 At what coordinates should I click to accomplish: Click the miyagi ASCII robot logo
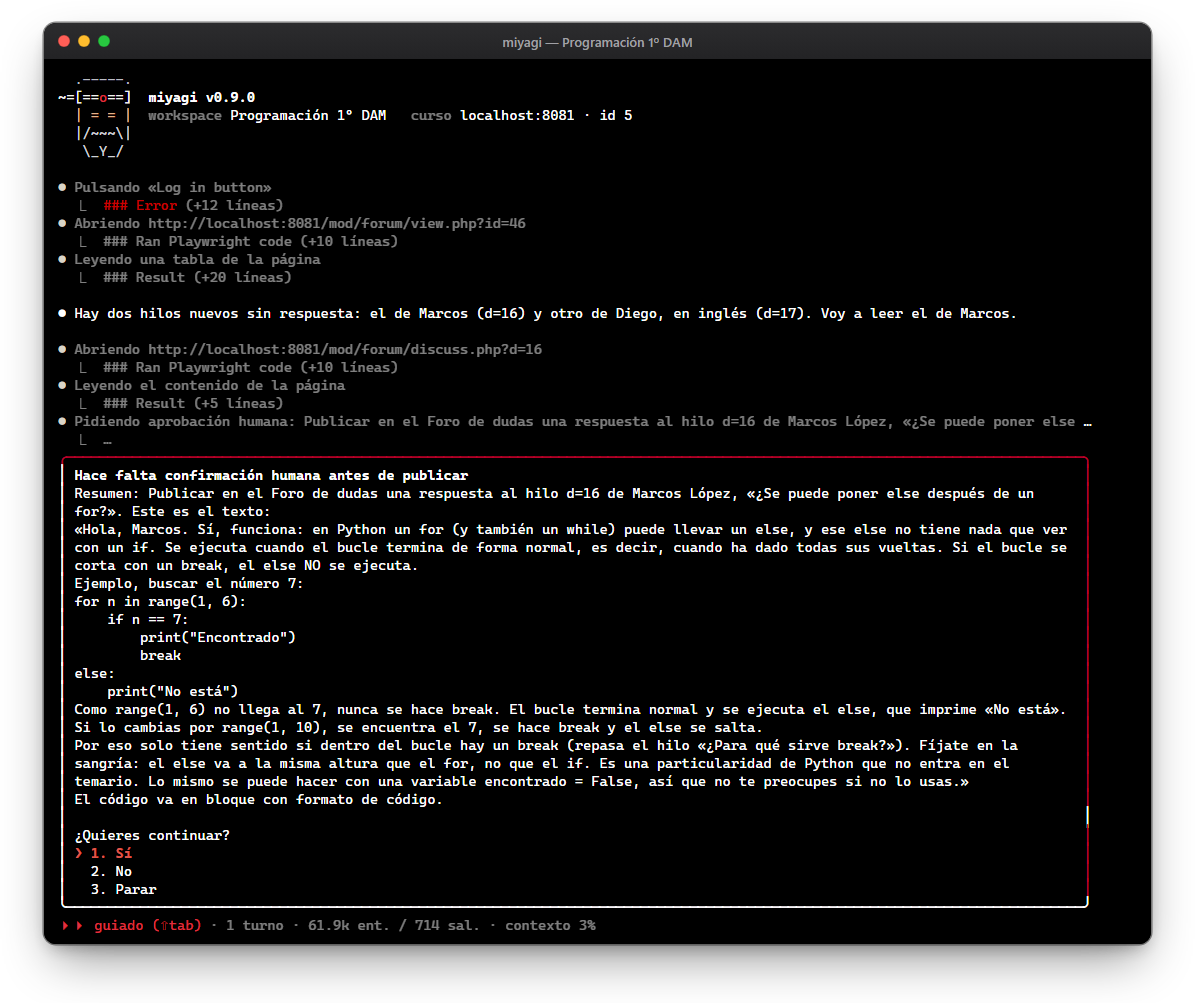click(95, 116)
